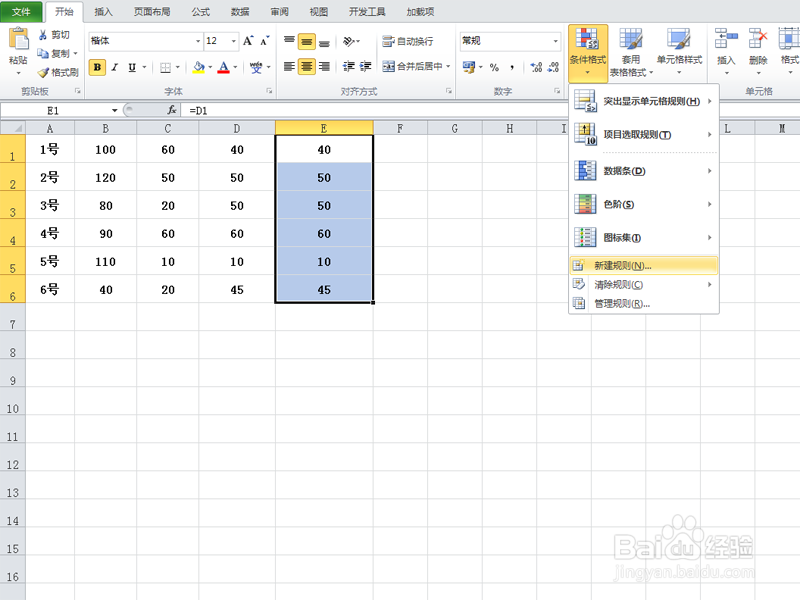Open the font name dropdown 楷体
Image resolution: width=800 pixels, height=600 pixels.
tap(198, 41)
